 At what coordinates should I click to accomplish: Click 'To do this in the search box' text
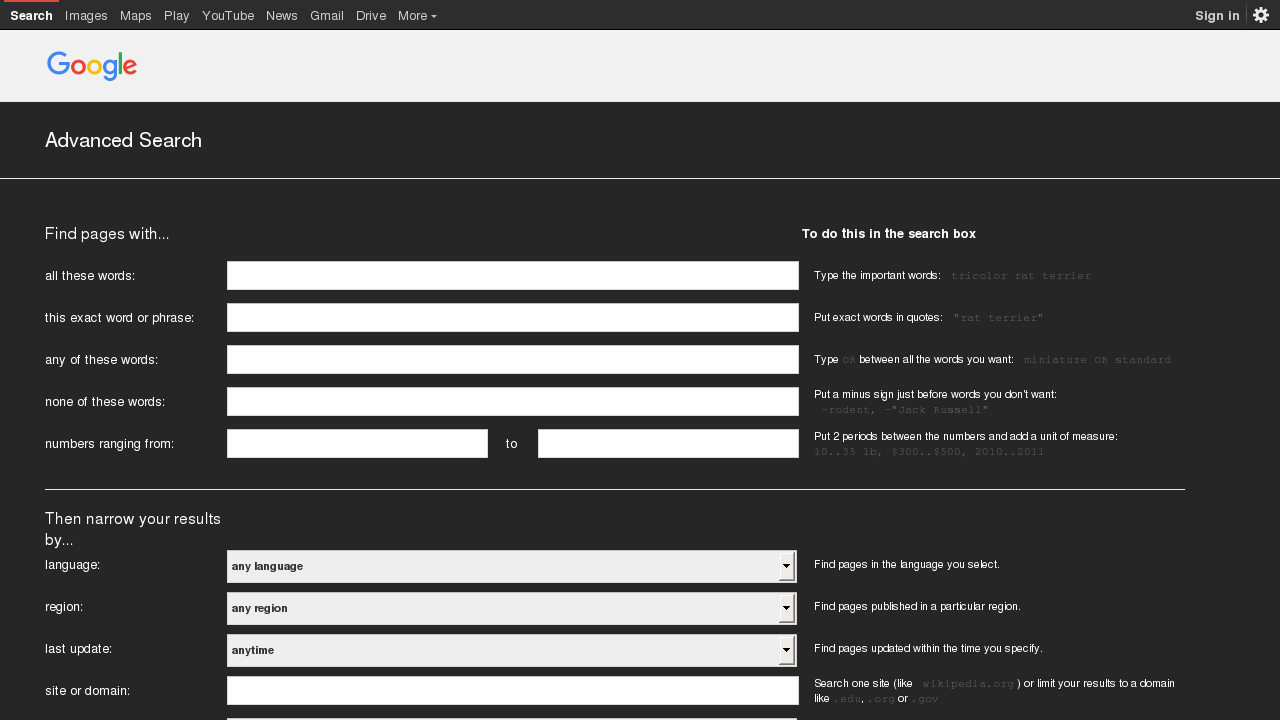click(x=889, y=234)
